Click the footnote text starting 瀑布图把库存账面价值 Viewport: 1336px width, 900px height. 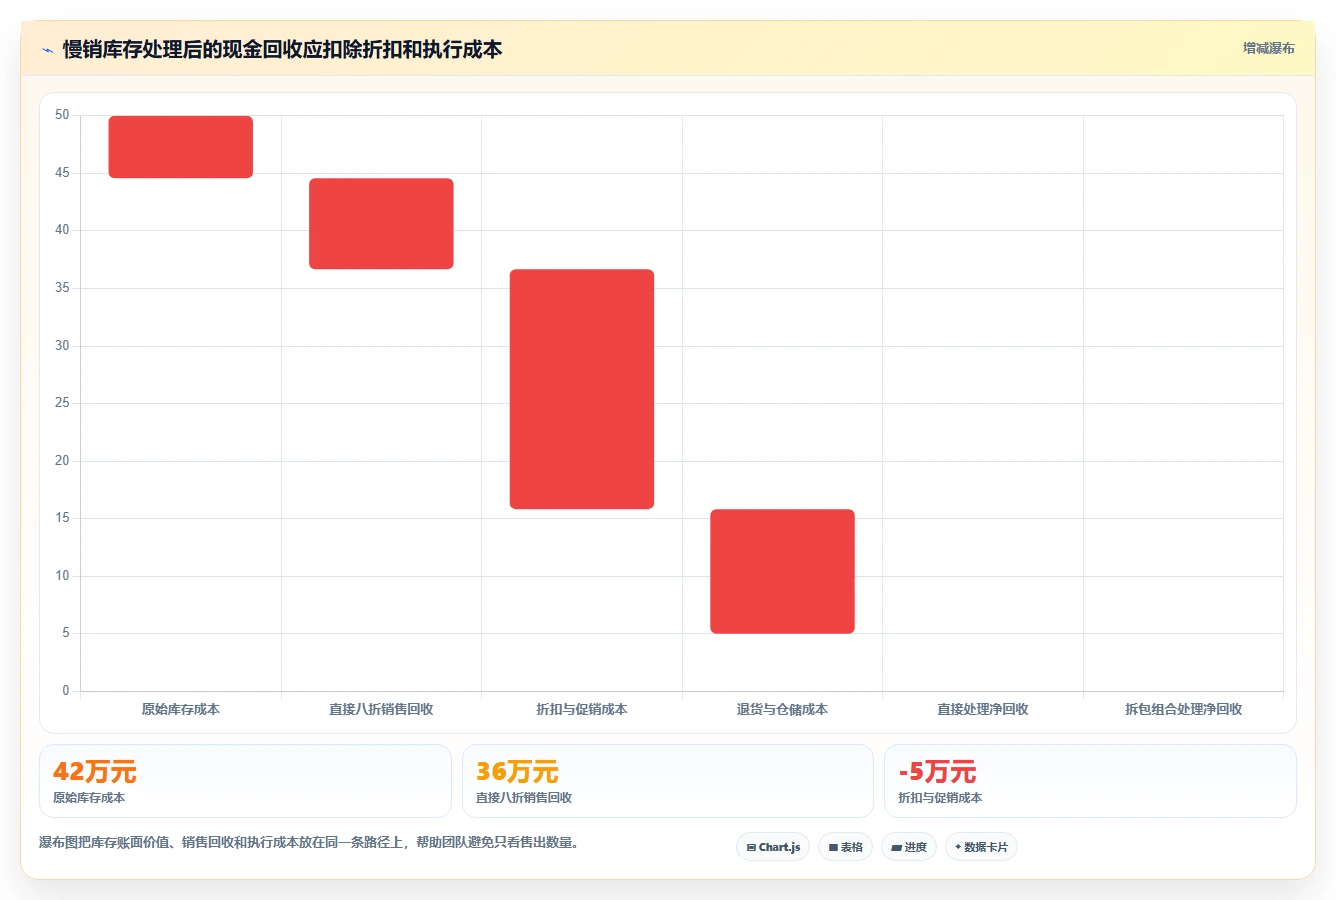tap(309, 842)
